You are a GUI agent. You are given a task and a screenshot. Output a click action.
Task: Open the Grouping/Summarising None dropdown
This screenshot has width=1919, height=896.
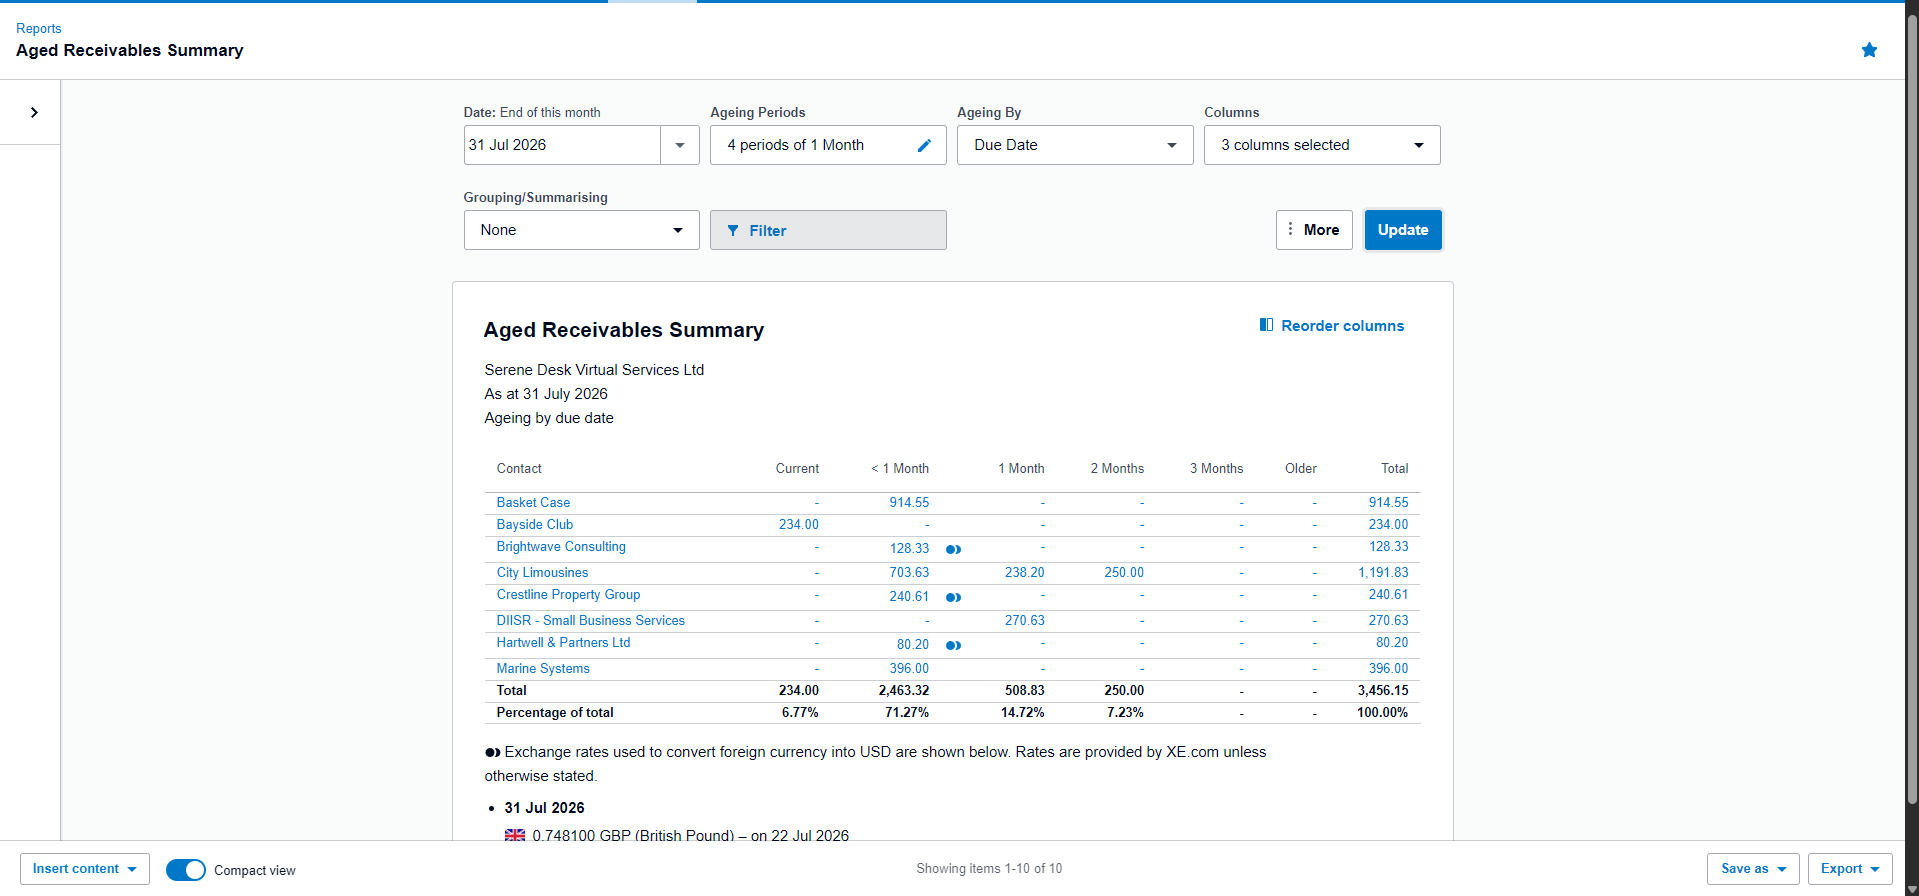click(x=581, y=230)
